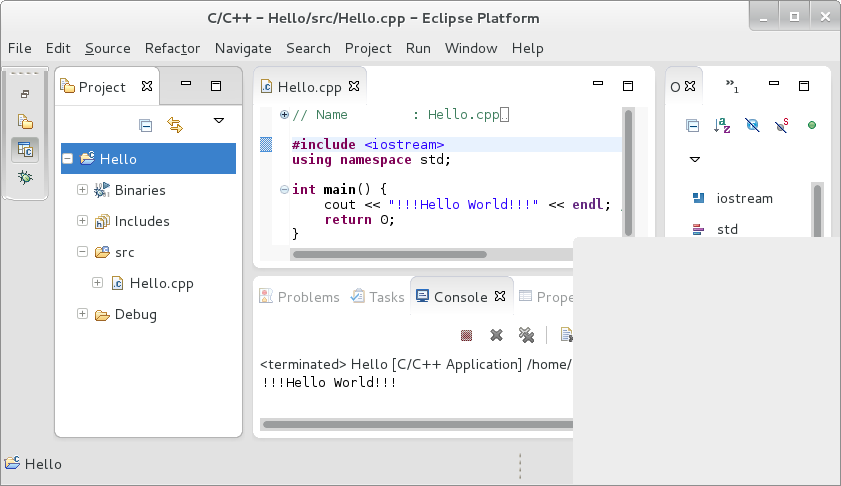Open the Navigate menu

point(243,48)
